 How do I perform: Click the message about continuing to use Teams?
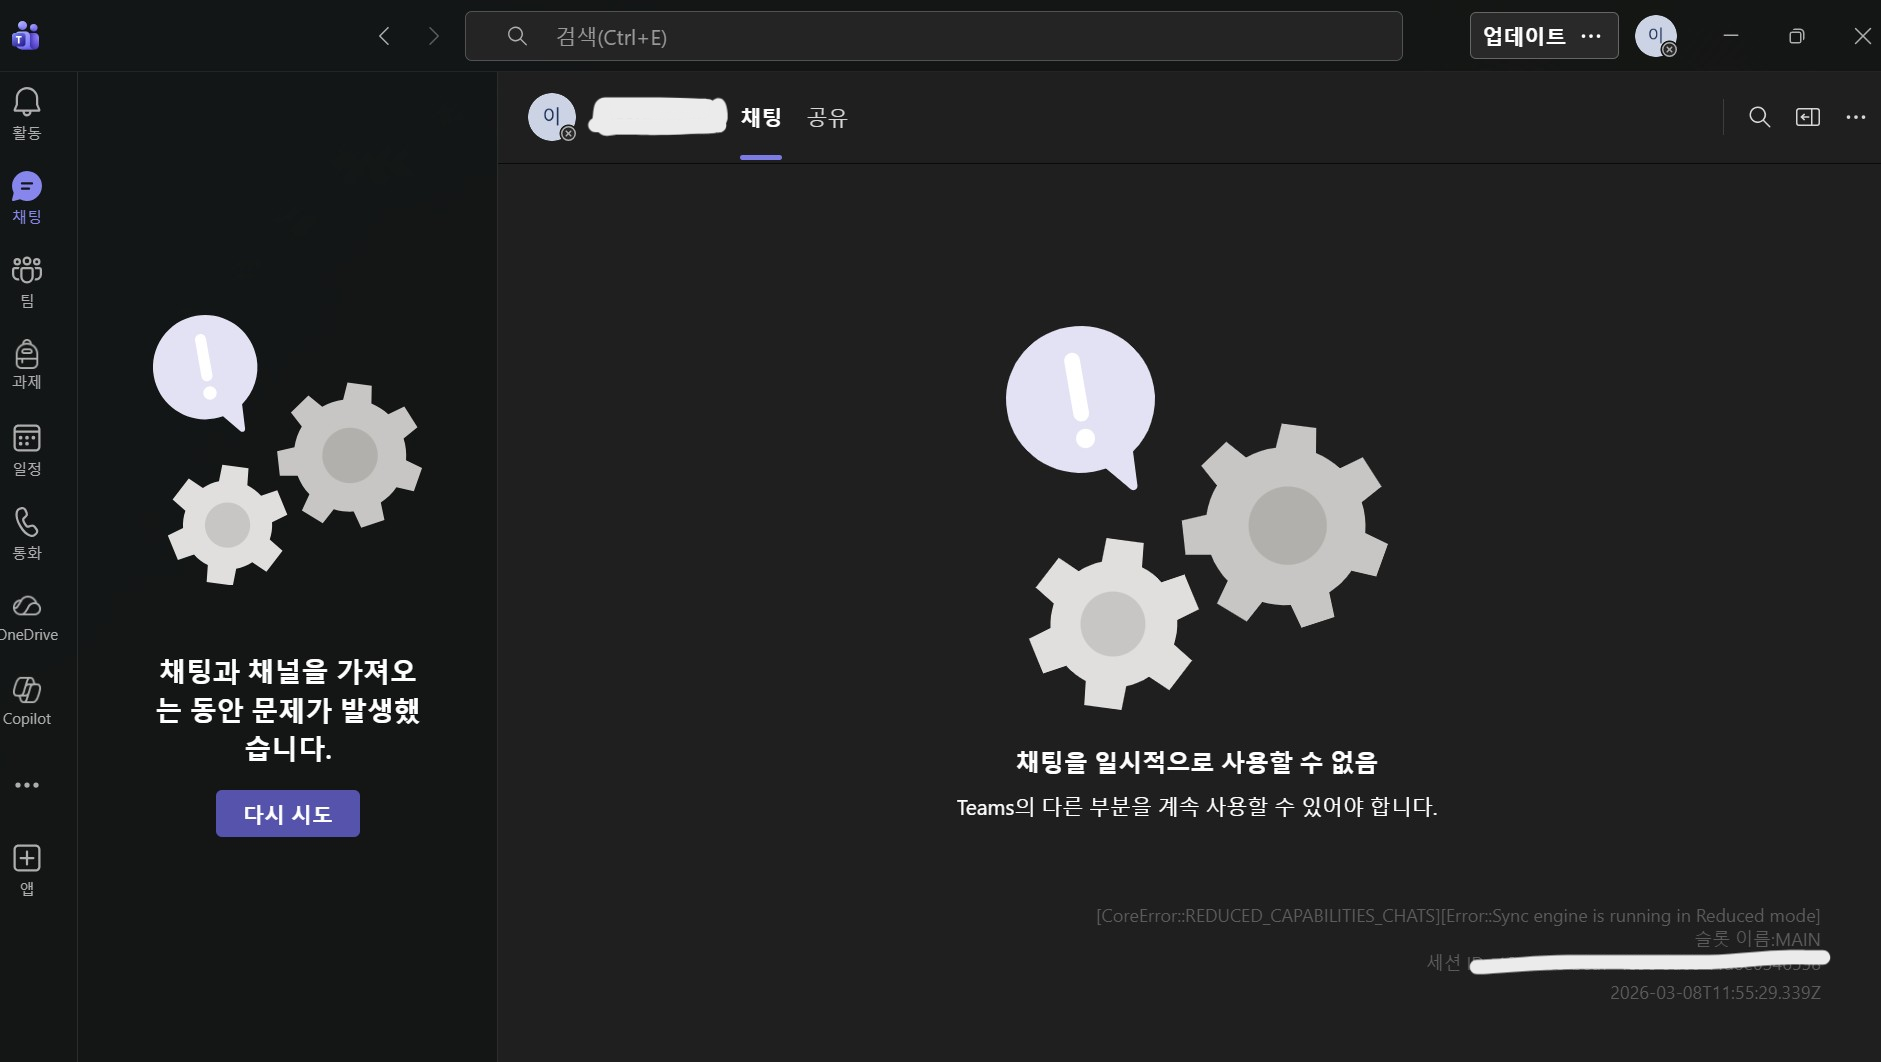point(1197,807)
